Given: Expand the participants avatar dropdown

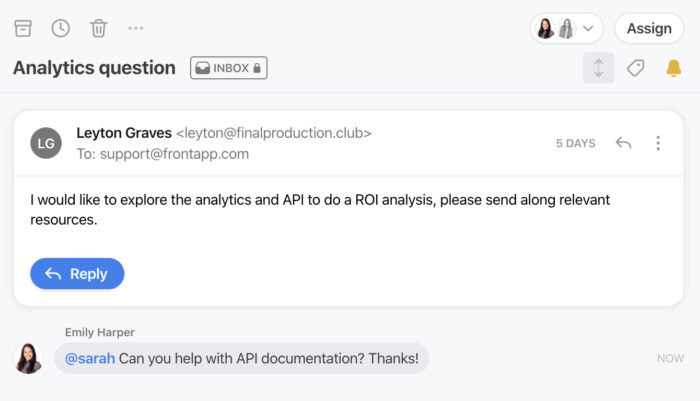Looking at the screenshot, I should [x=567, y=29].
